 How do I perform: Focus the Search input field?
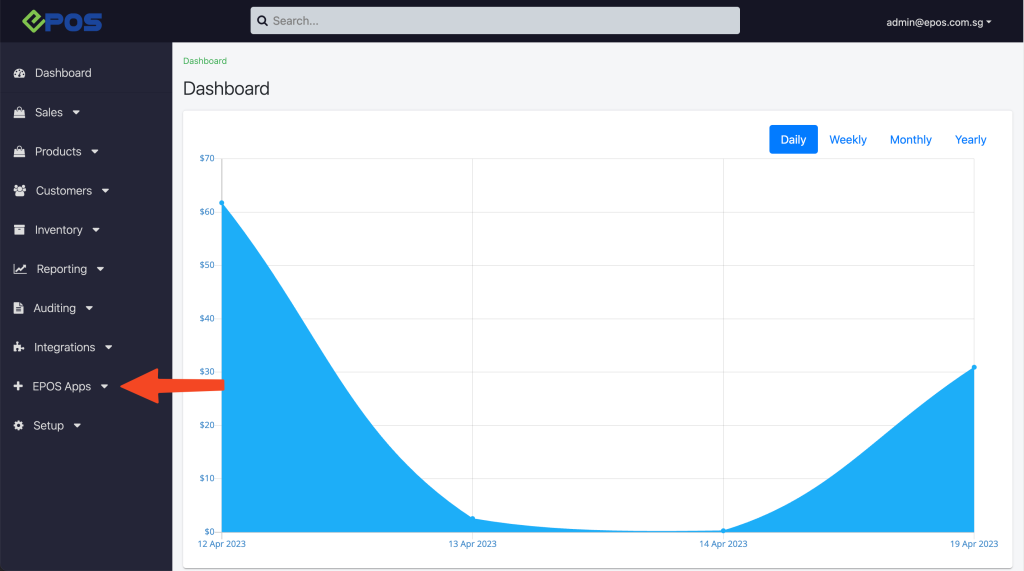[495, 21]
